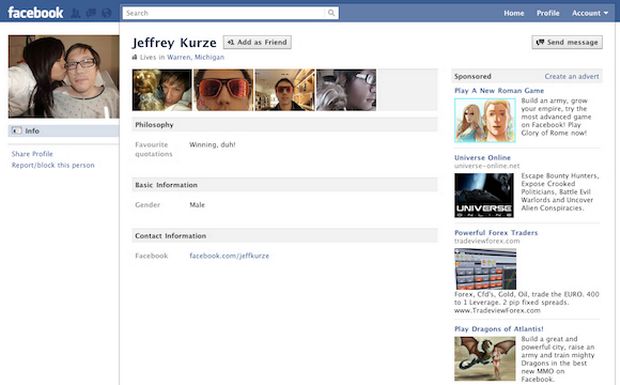Open Profile from top navigation
The width and height of the screenshot is (620, 385).
pyautogui.click(x=548, y=13)
